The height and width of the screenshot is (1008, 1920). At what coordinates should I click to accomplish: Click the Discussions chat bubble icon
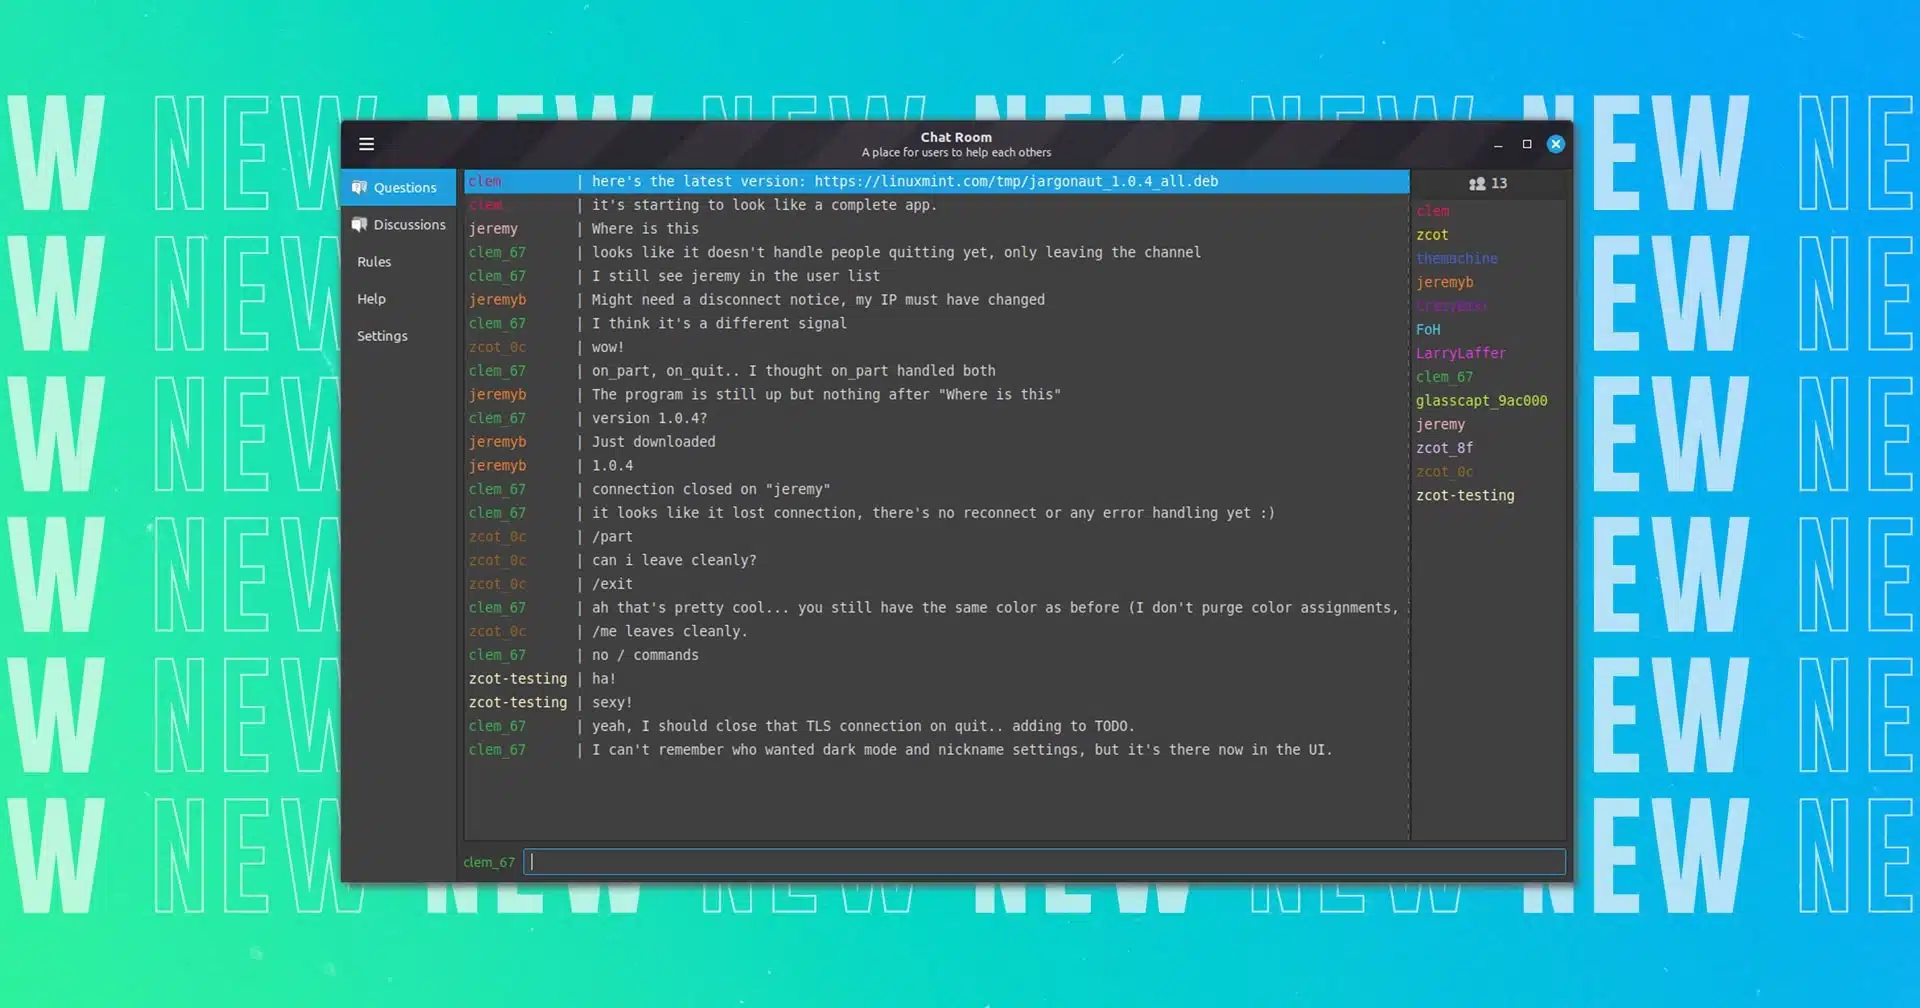coord(360,224)
